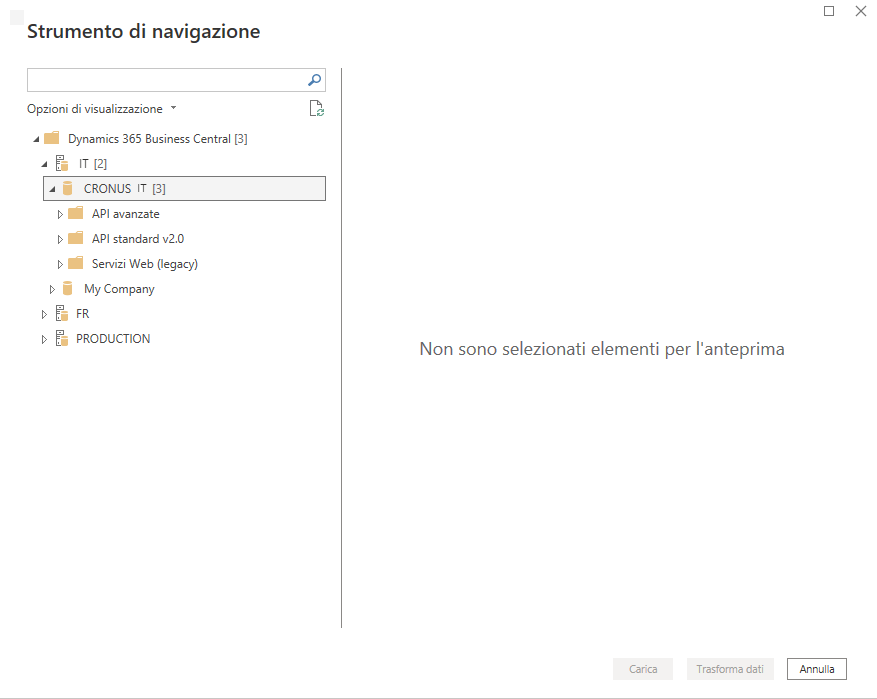Click the Annulla button

(817, 669)
